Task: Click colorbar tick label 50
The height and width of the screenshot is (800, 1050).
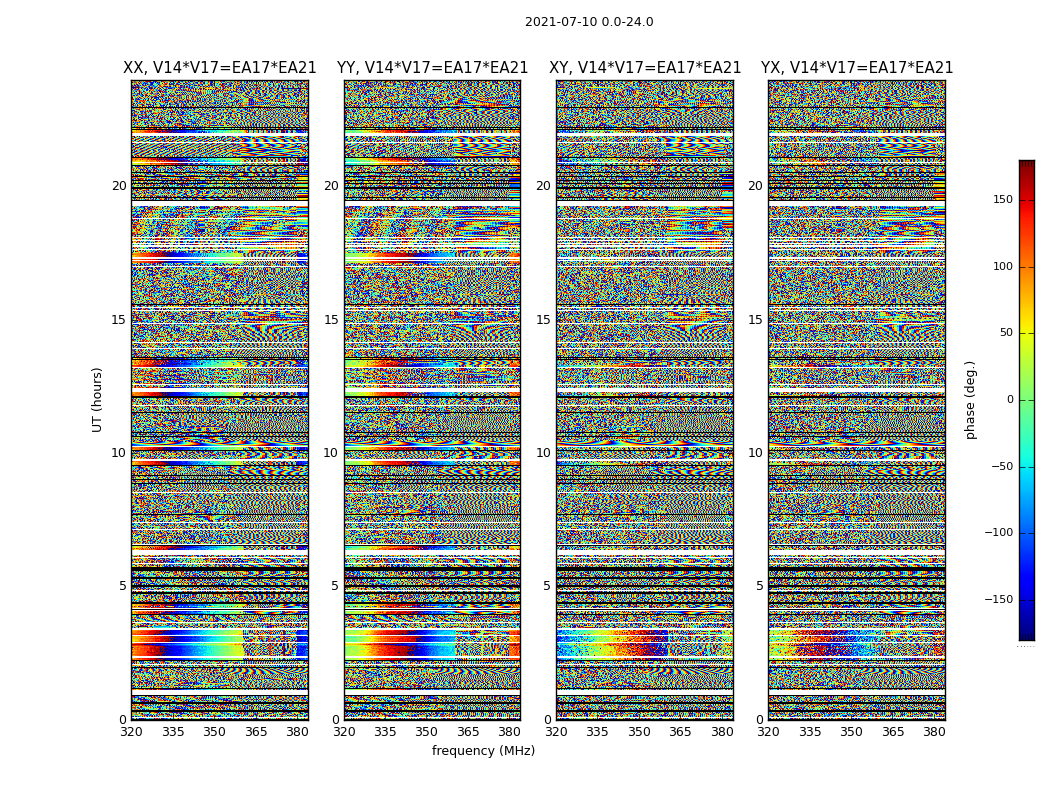Action: (1006, 333)
